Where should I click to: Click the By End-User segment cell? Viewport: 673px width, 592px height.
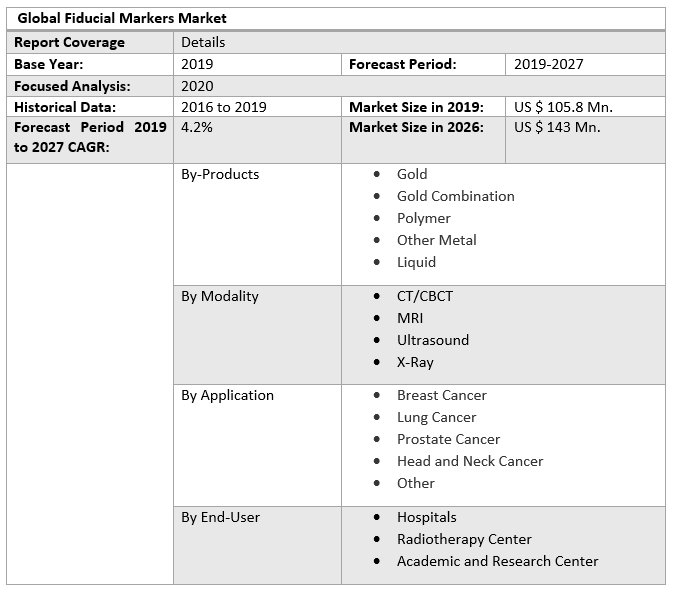click(221, 517)
